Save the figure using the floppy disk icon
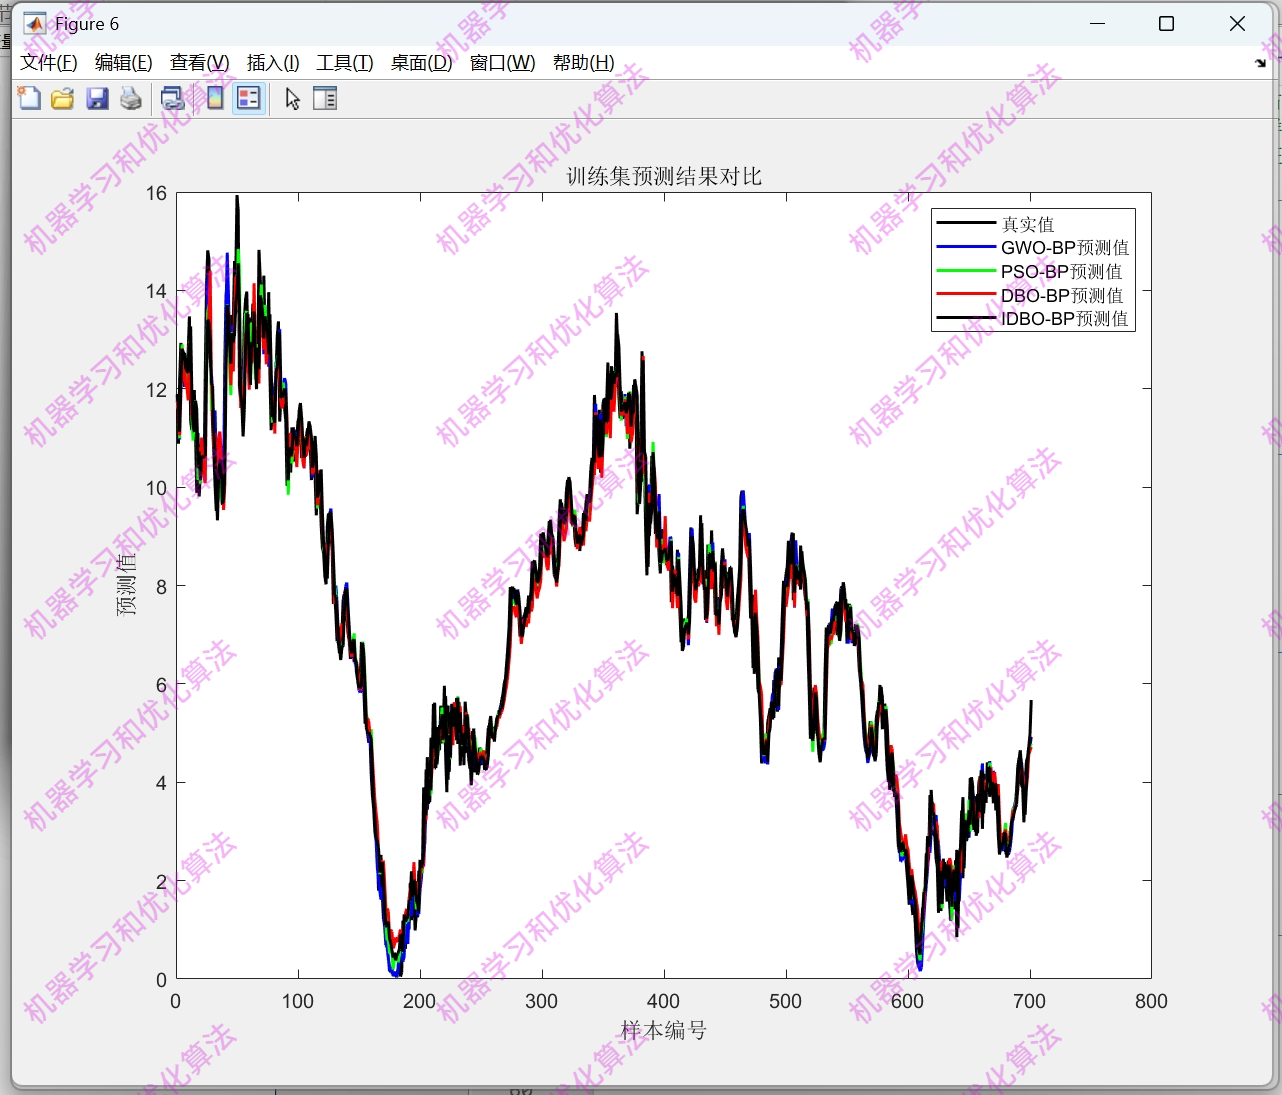The height and width of the screenshot is (1095, 1282). 97,98
